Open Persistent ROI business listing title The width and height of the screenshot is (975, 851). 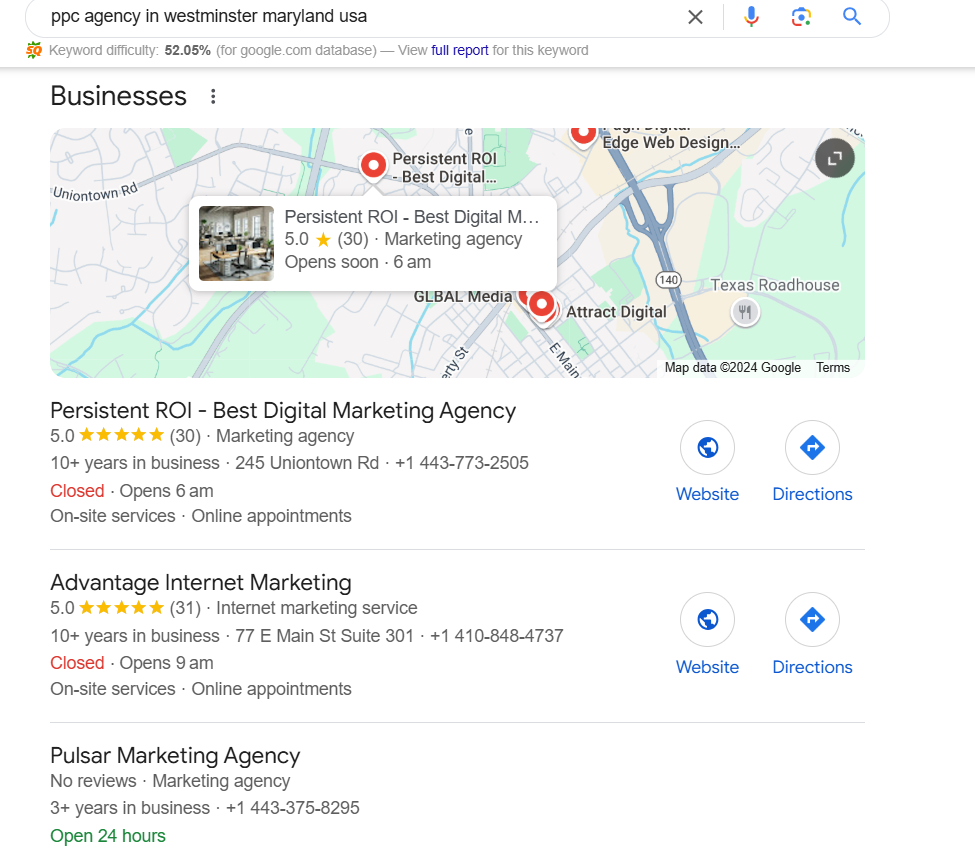tap(283, 411)
